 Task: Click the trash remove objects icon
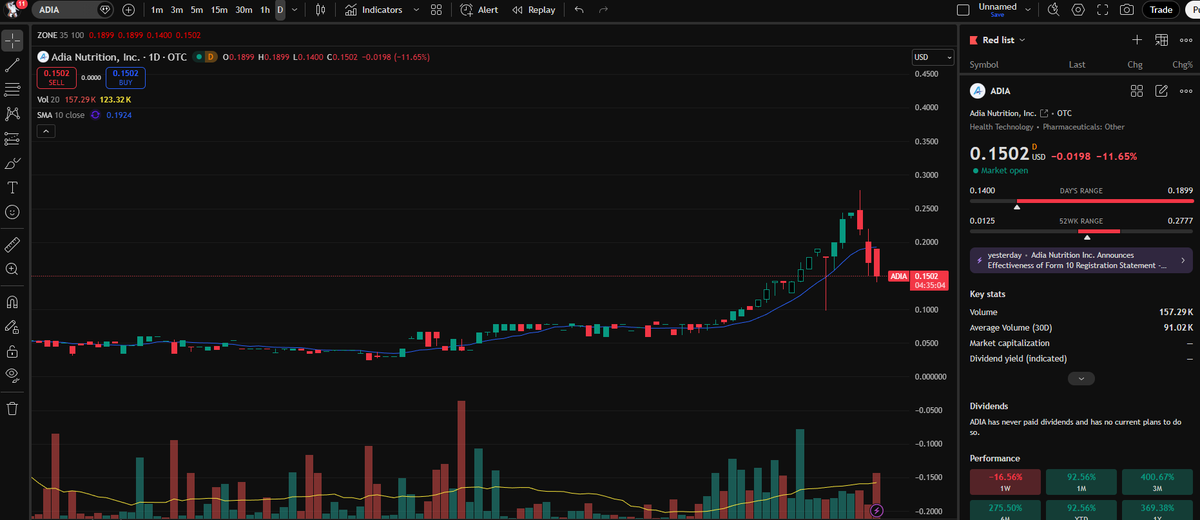click(12, 408)
